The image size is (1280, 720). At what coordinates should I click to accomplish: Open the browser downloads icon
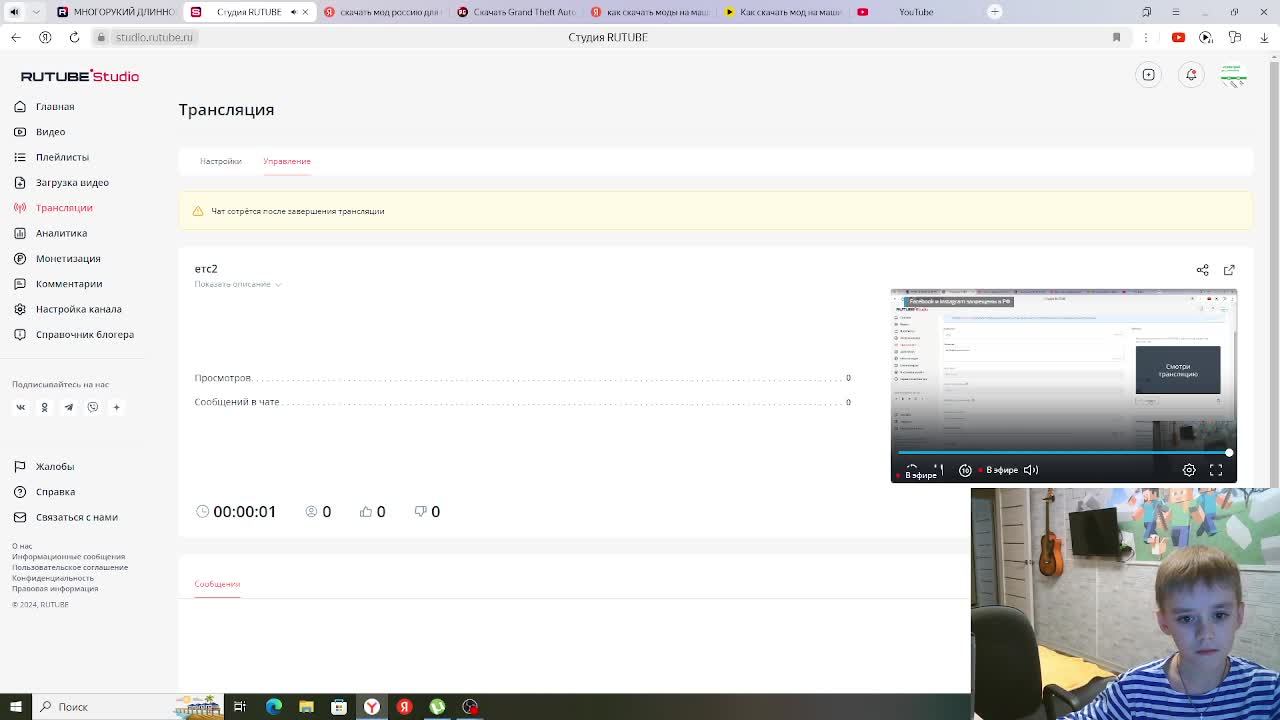pos(1264,37)
